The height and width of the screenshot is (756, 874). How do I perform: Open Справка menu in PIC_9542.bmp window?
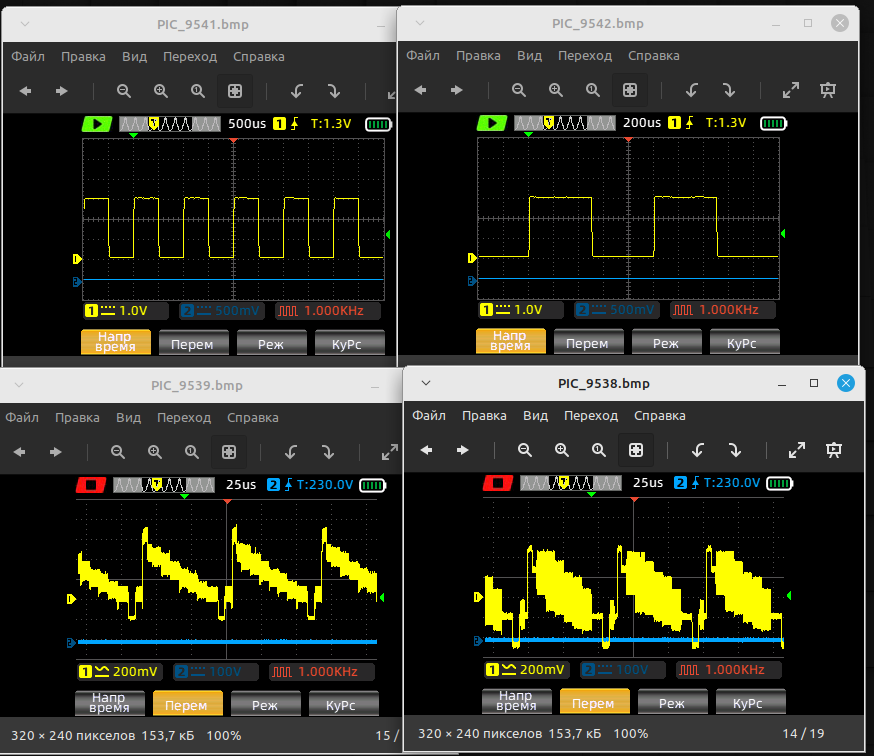pos(654,56)
